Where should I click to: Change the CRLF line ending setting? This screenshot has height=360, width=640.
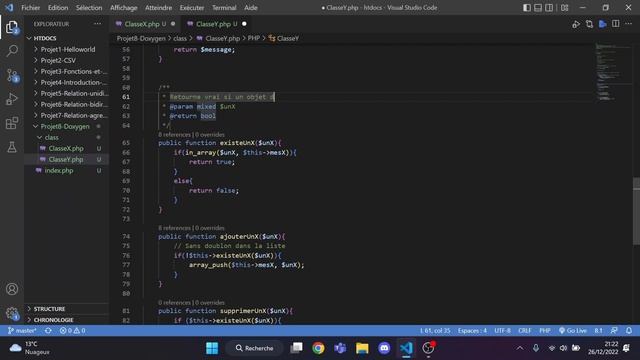(524, 331)
